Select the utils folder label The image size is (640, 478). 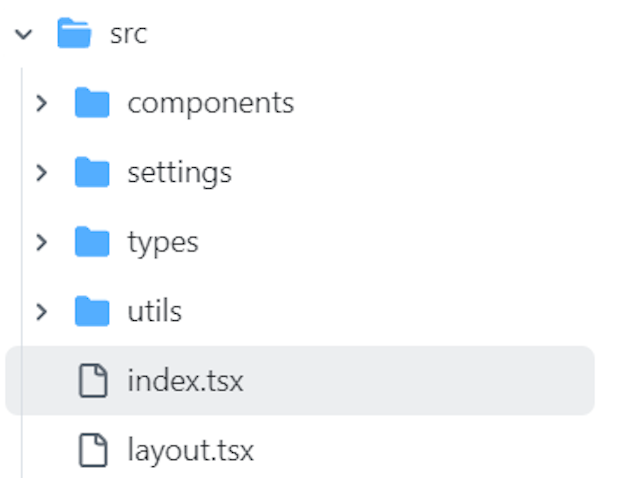tap(154, 311)
